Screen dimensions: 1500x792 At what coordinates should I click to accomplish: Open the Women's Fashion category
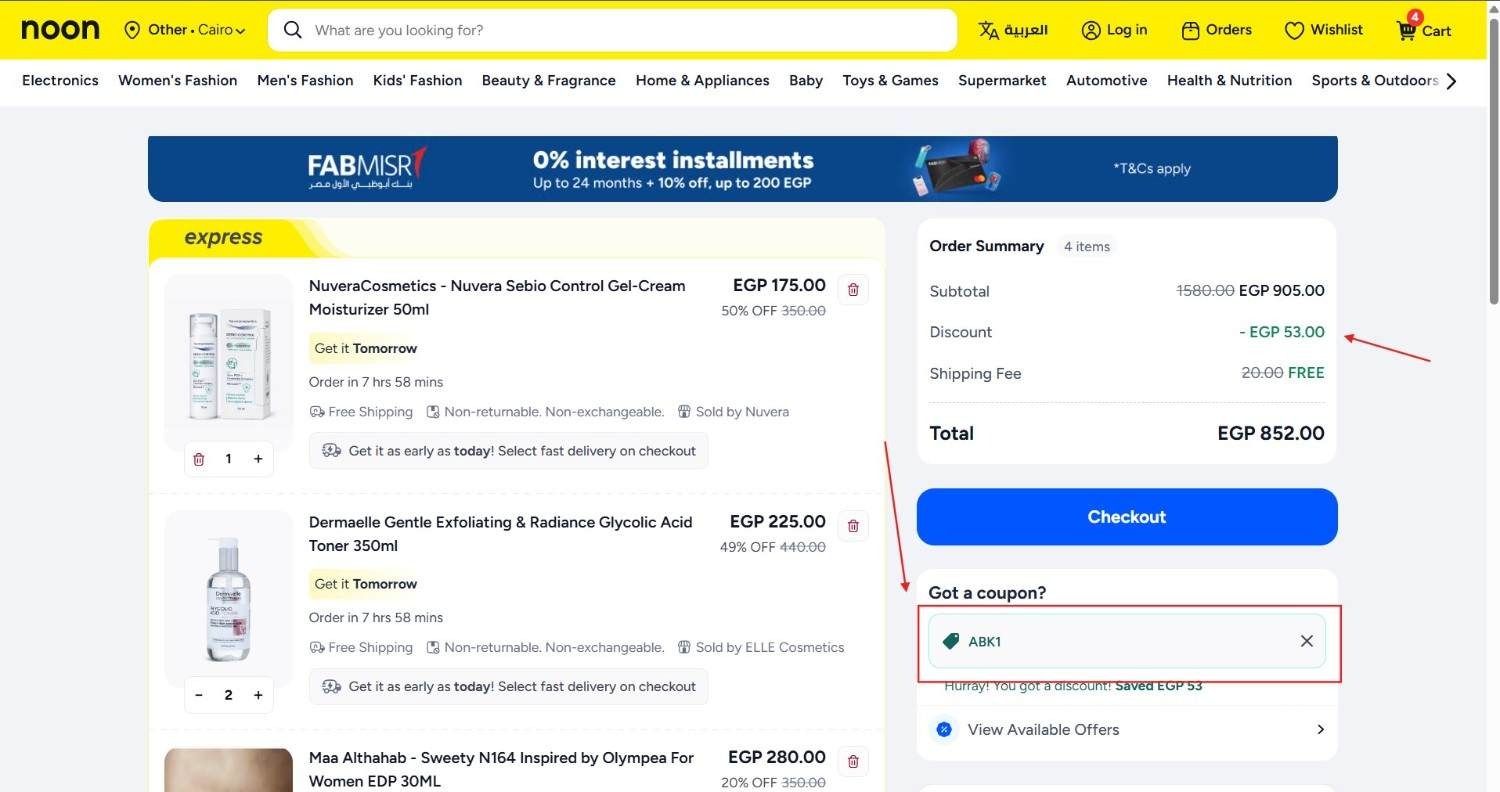coord(178,80)
